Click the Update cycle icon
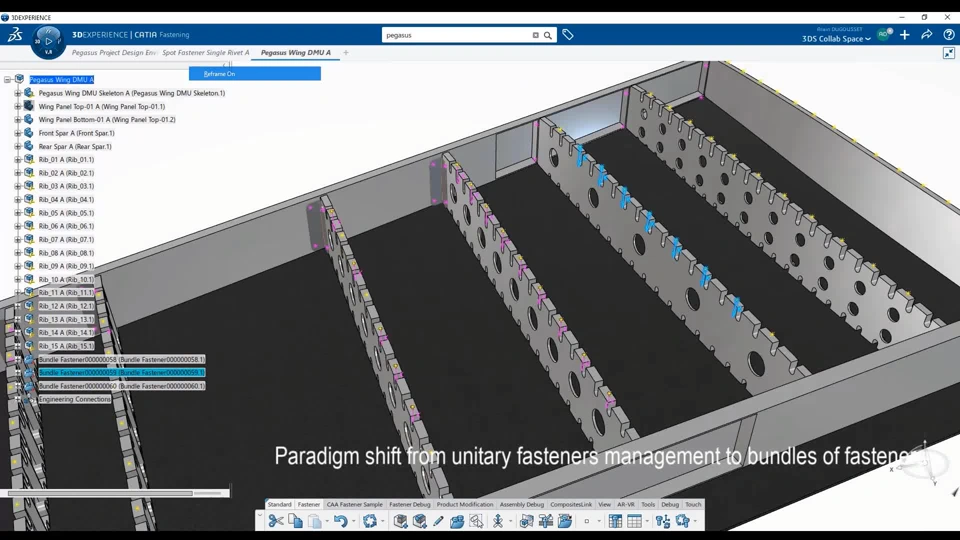The height and width of the screenshot is (540, 960). coord(369,521)
